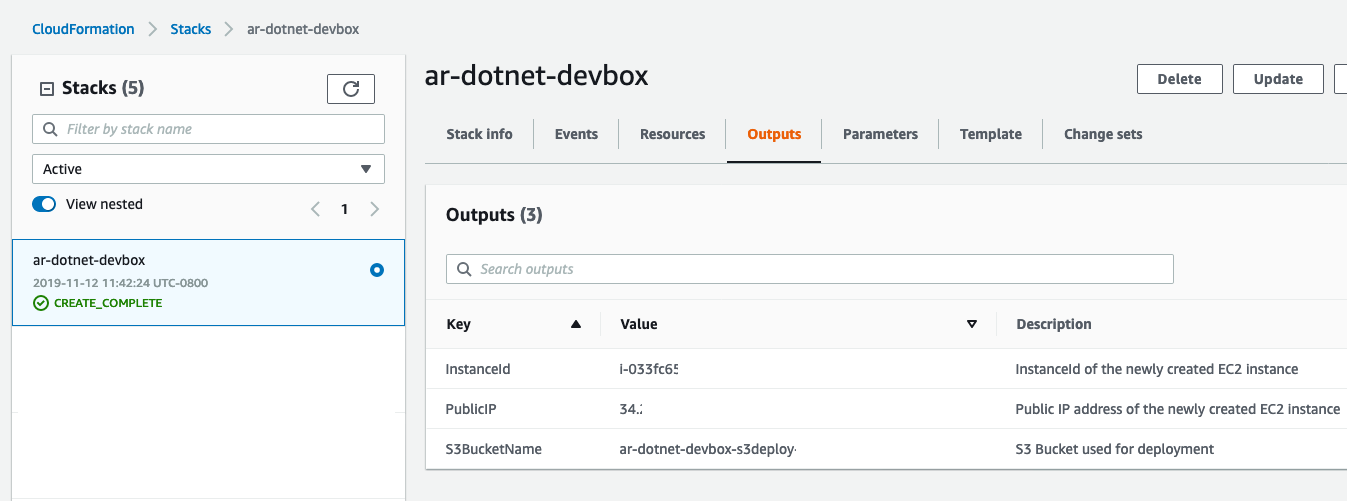Click the ar-dotnet-devbox breadcrumb text
Screen dimensions: 1347x501
pos(303,29)
